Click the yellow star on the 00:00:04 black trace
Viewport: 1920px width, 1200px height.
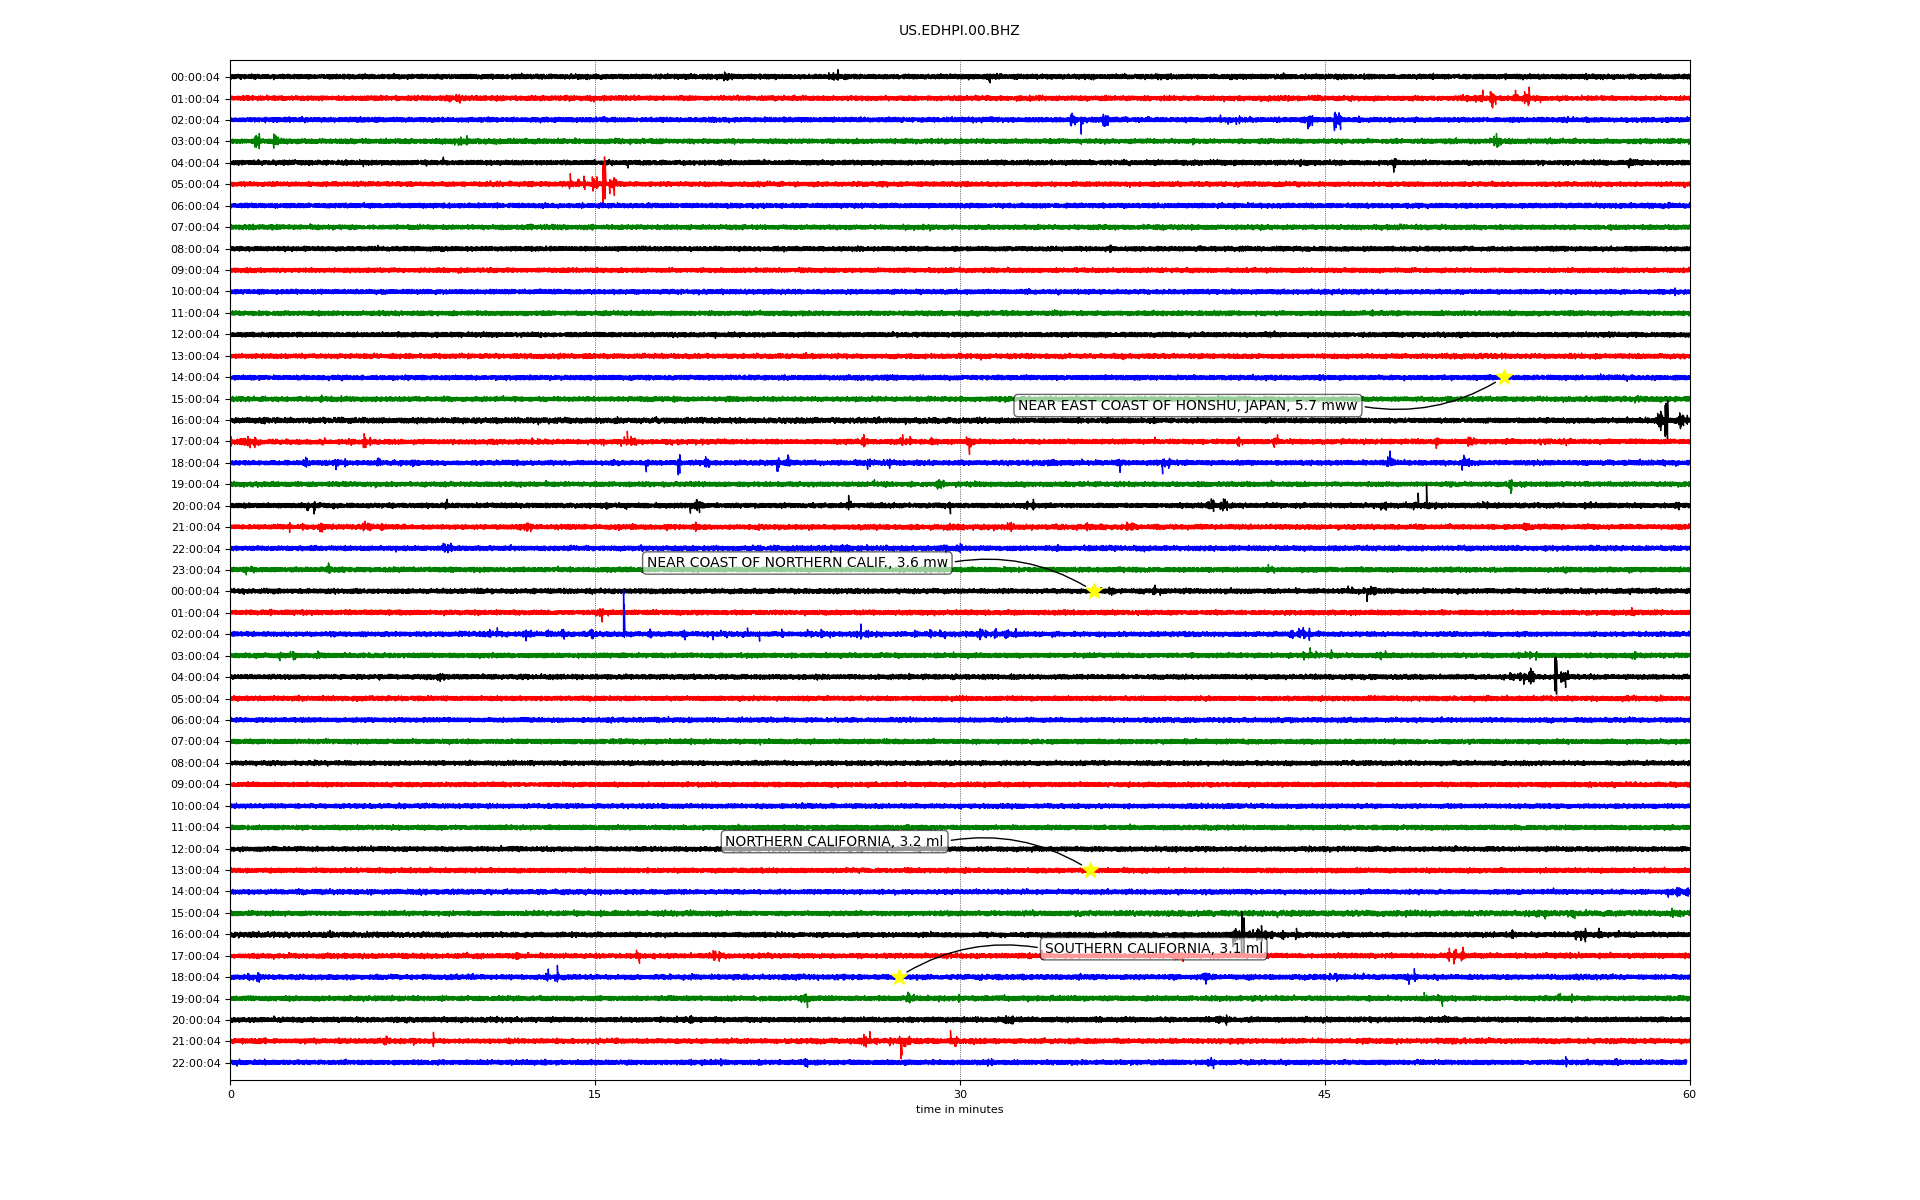[1094, 591]
